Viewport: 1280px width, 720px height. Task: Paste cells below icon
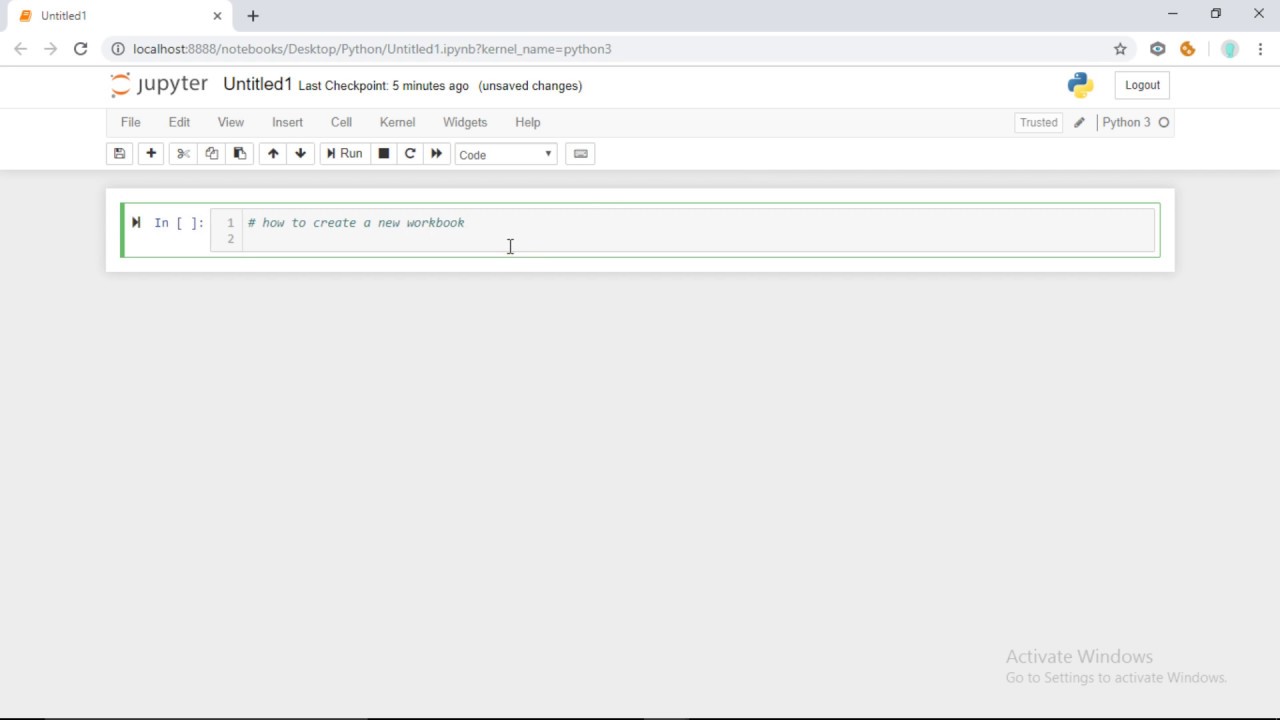click(x=239, y=154)
